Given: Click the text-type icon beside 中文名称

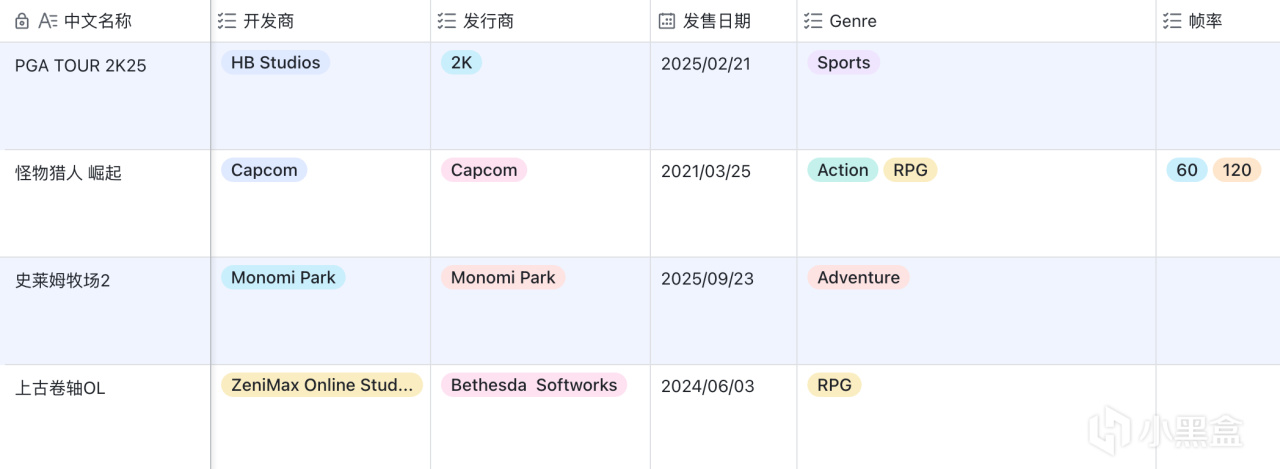Looking at the screenshot, I should tap(47, 21).
